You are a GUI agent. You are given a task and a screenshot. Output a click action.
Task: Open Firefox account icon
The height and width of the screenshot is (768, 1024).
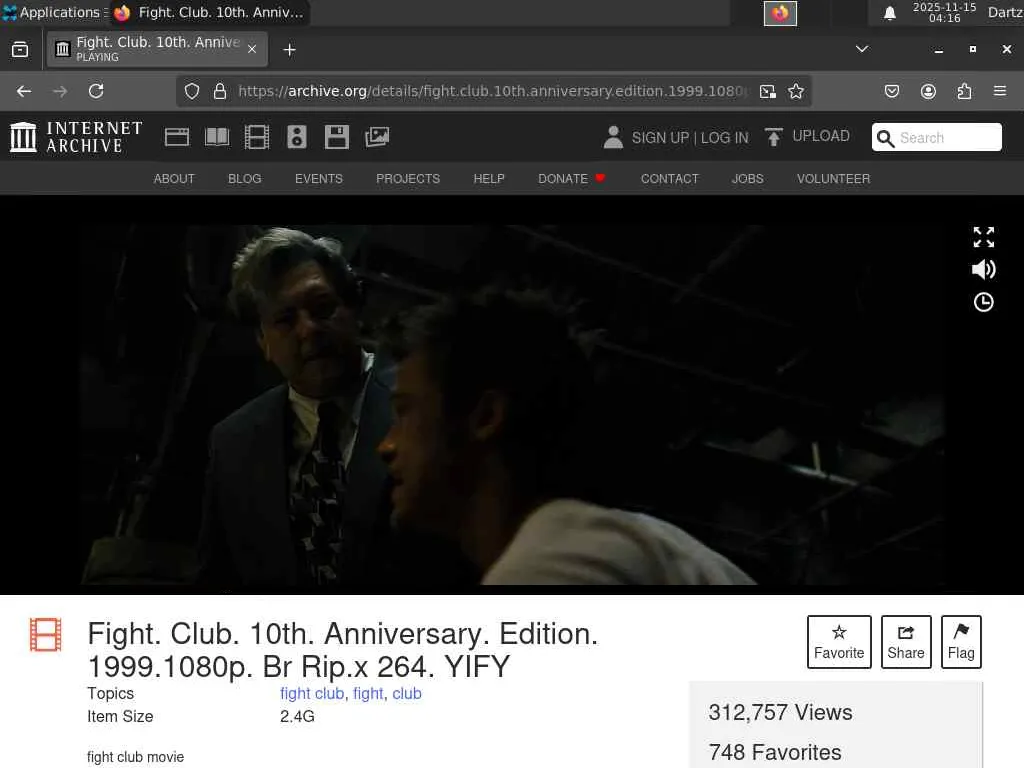click(928, 91)
